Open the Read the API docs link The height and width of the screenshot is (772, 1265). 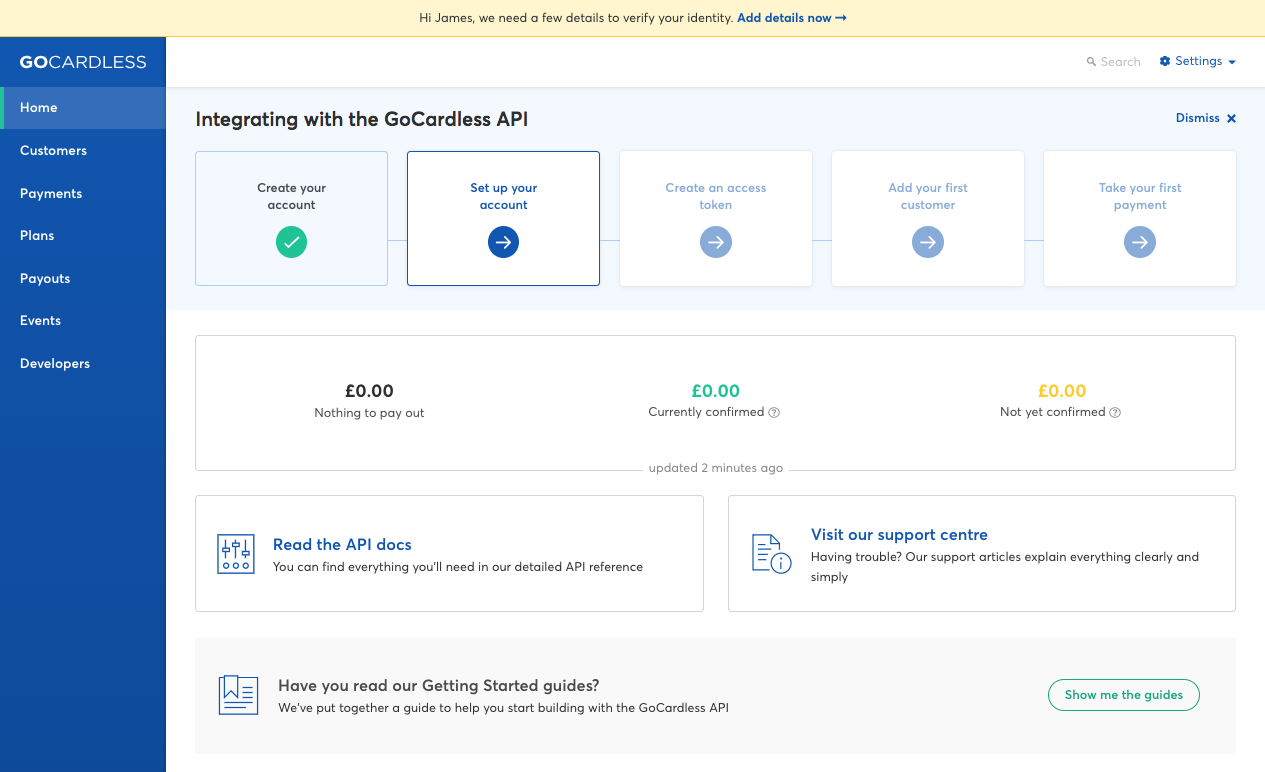pyautogui.click(x=342, y=544)
